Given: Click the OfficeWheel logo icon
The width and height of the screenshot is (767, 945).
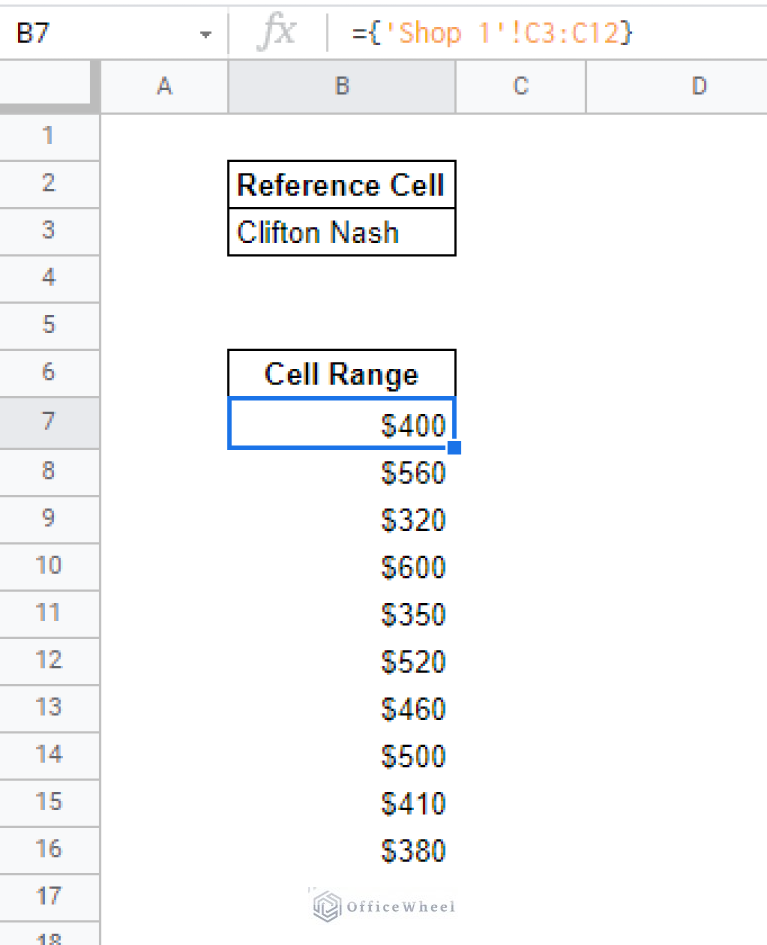Looking at the screenshot, I should [x=326, y=906].
